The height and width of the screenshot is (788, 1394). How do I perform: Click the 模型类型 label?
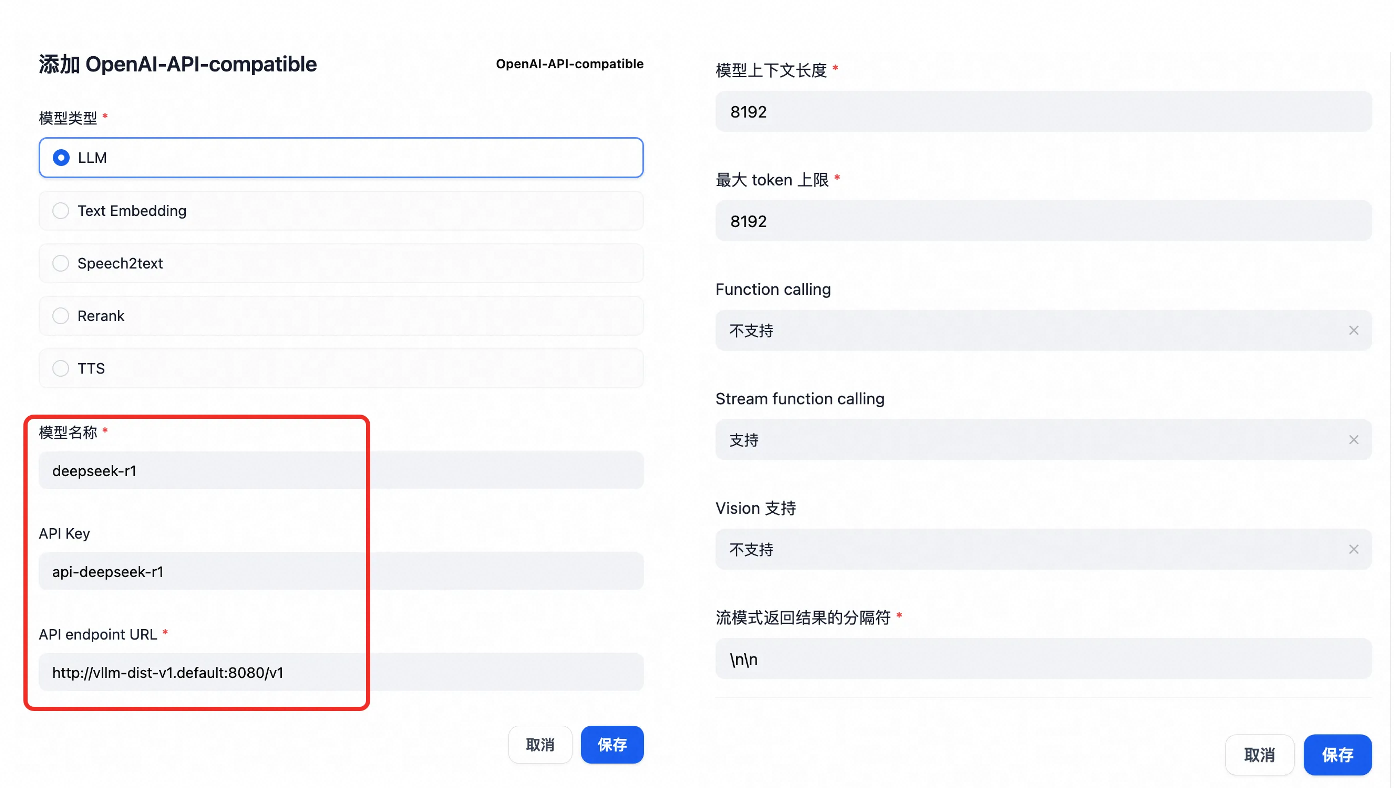tap(68, 118)
